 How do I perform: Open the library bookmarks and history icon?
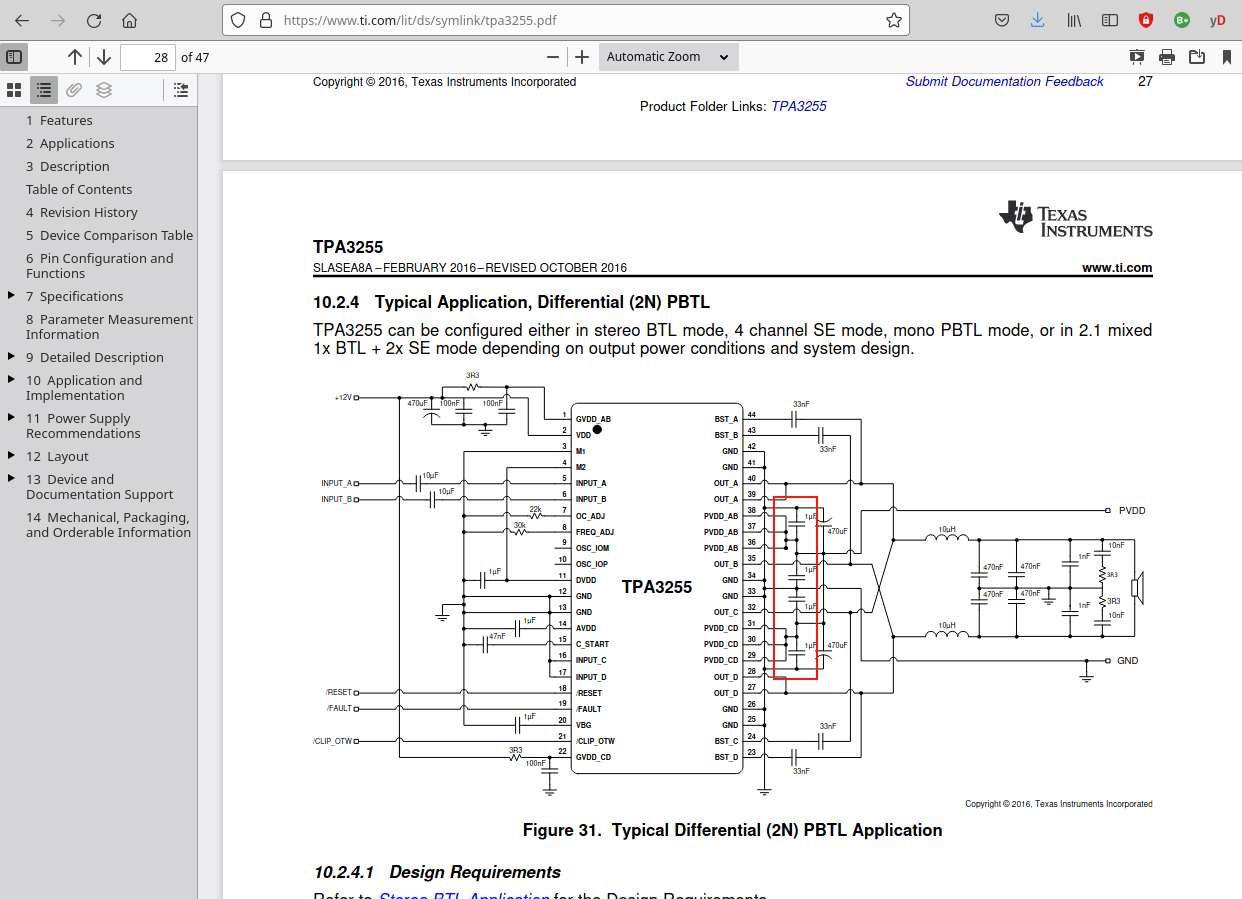point(1074,20)
